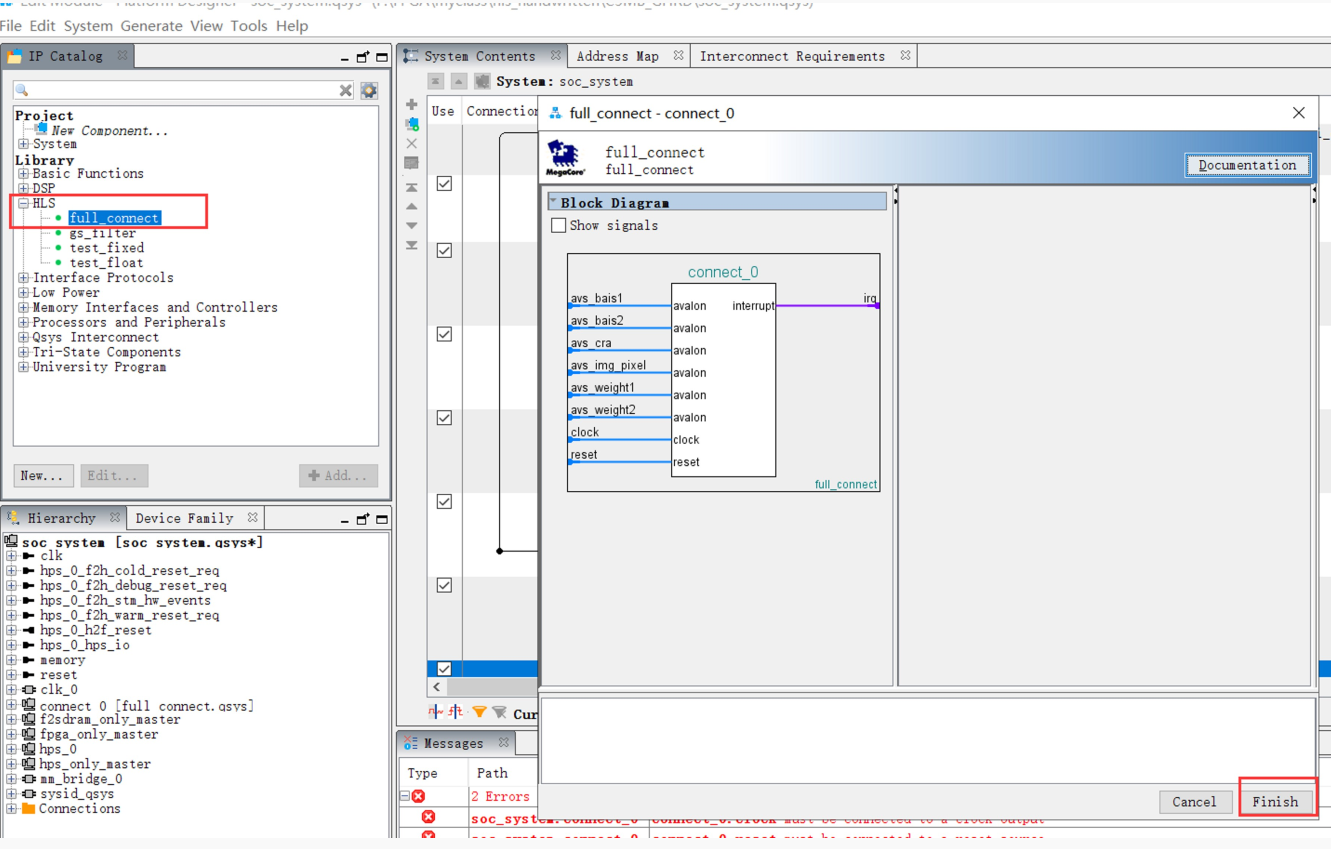Viewport: 1331px width, 849px height.
Task: Open the Generate menu
Action: click(x=151, y=26)
